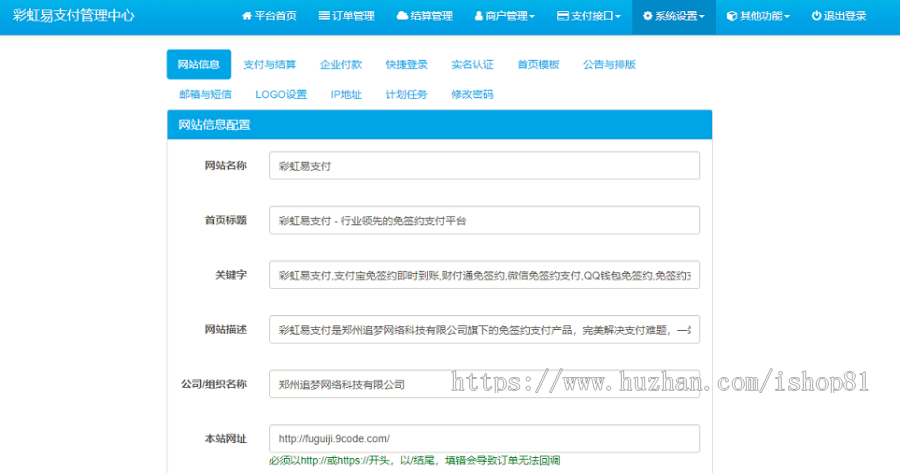Click the 彩虹易支付管理中心 brand title

73,15
